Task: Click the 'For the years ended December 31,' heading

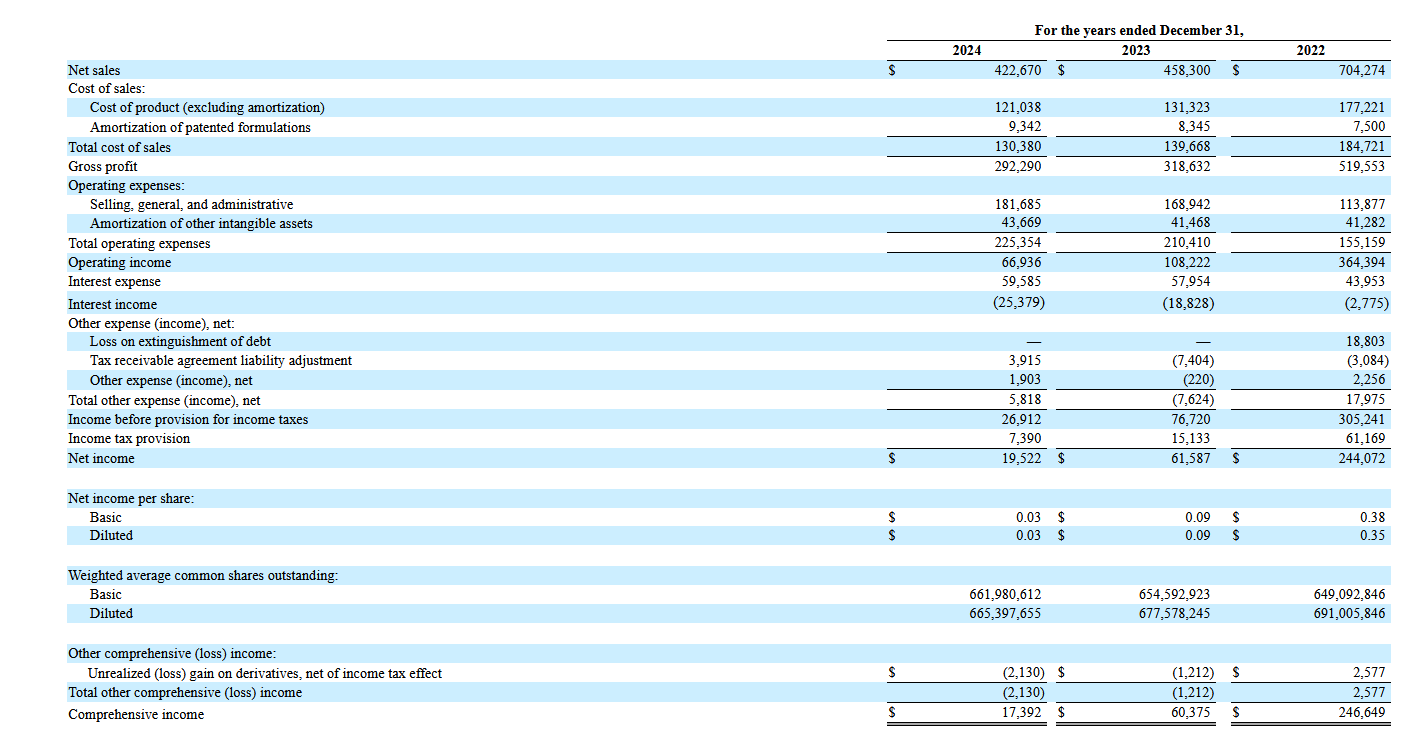Action: tap(1138, 31)
